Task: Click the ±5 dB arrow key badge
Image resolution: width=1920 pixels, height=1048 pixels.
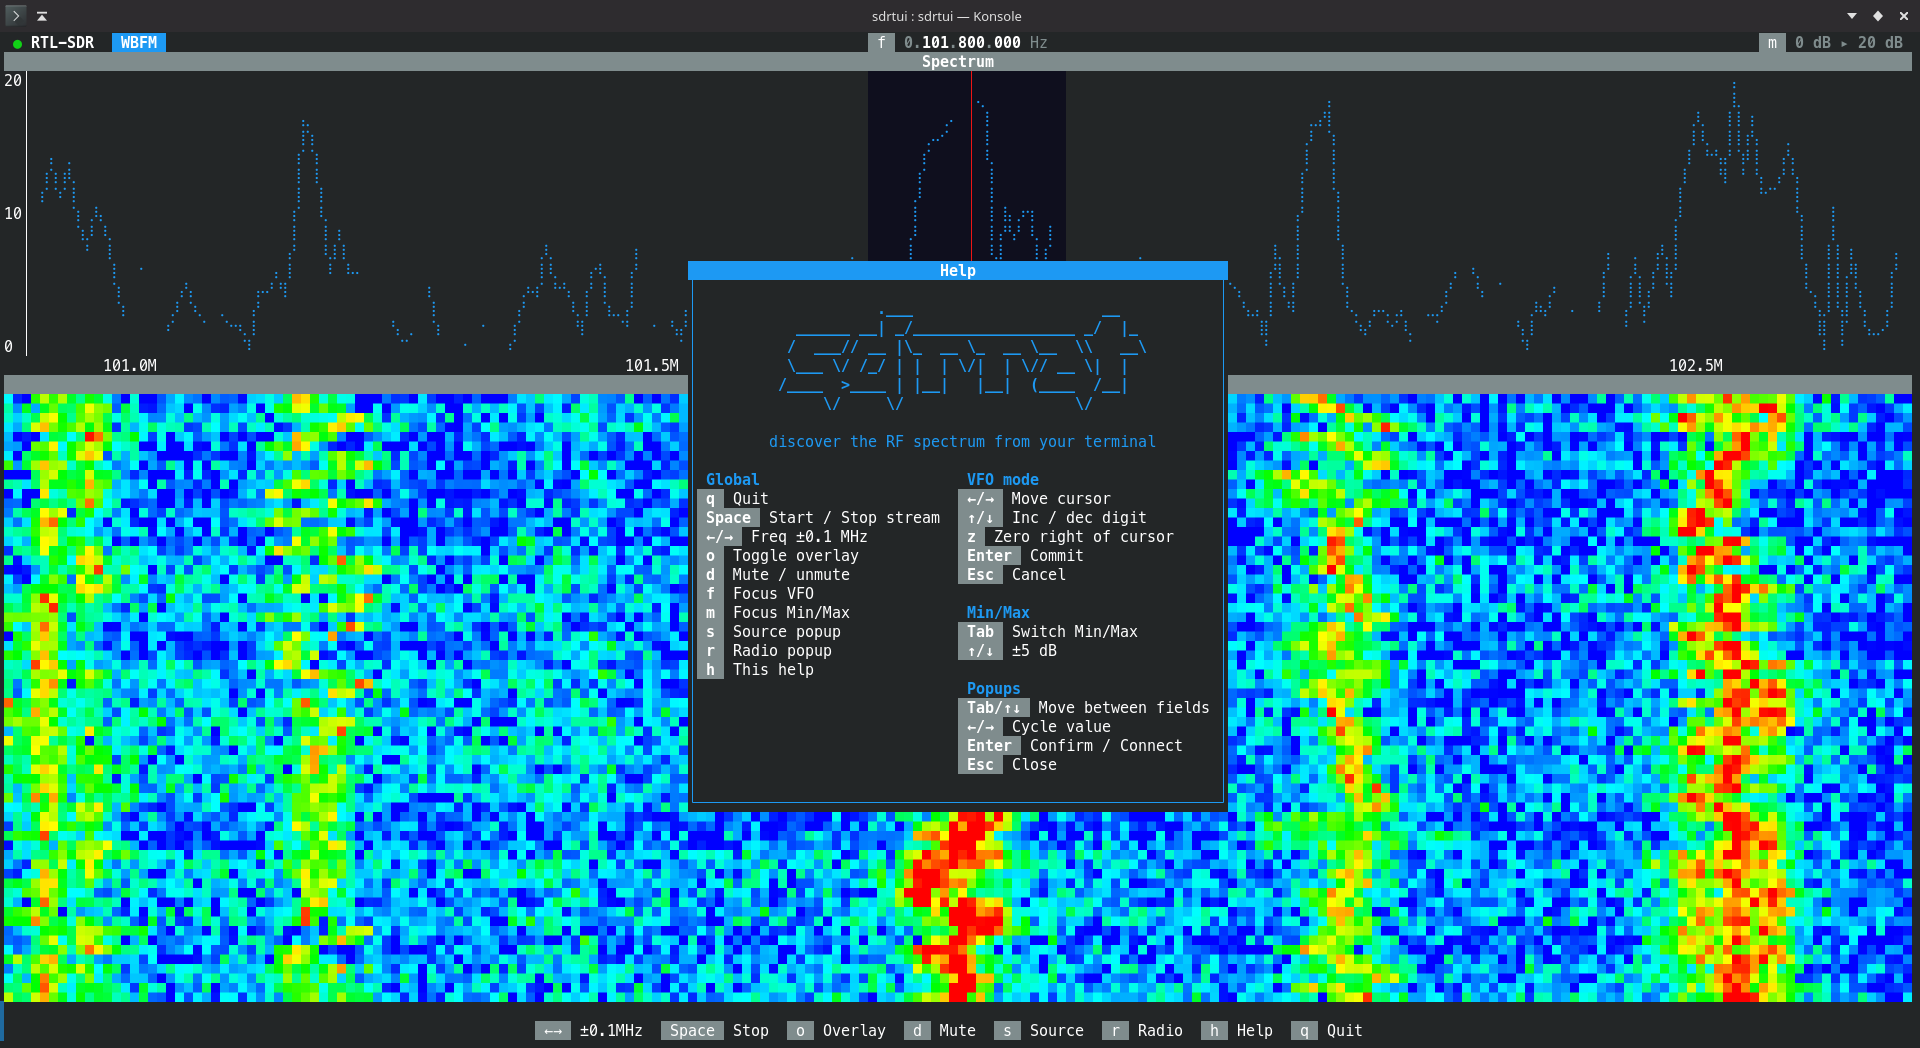Action: (x=980, y=650)
